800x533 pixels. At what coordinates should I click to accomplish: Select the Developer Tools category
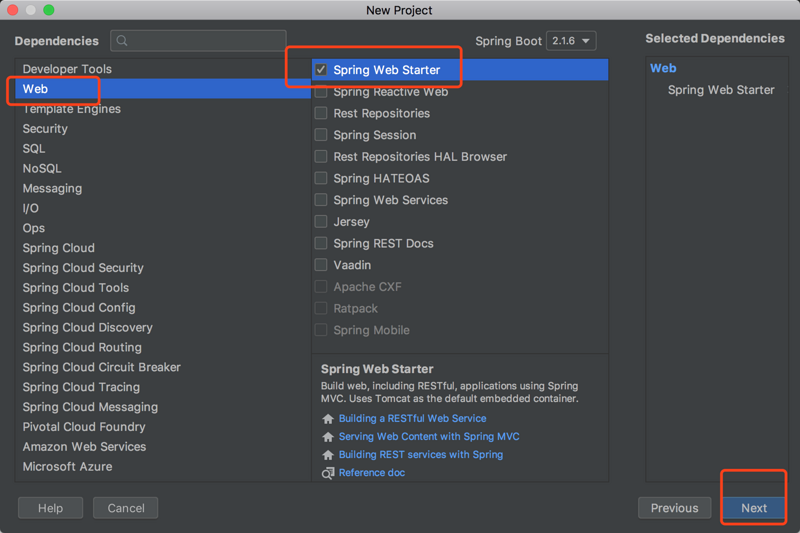coord(67,69)
